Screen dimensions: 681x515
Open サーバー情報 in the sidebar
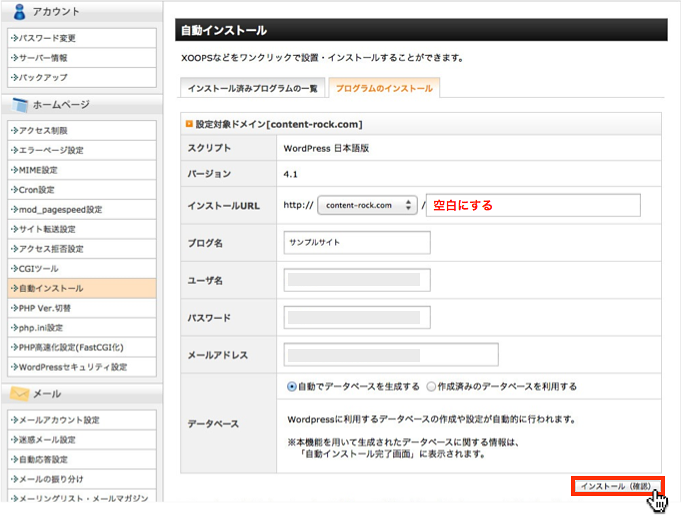point(82,58)
